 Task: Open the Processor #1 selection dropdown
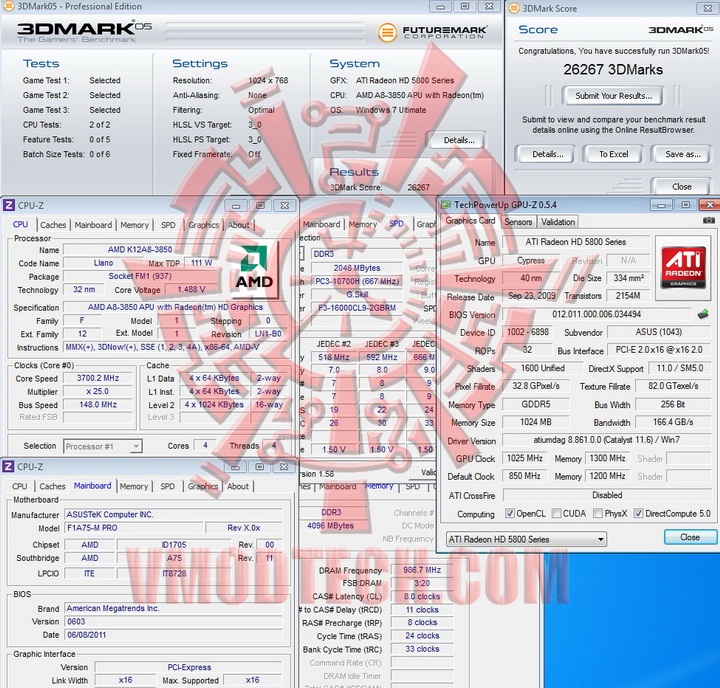pos(102,446)
